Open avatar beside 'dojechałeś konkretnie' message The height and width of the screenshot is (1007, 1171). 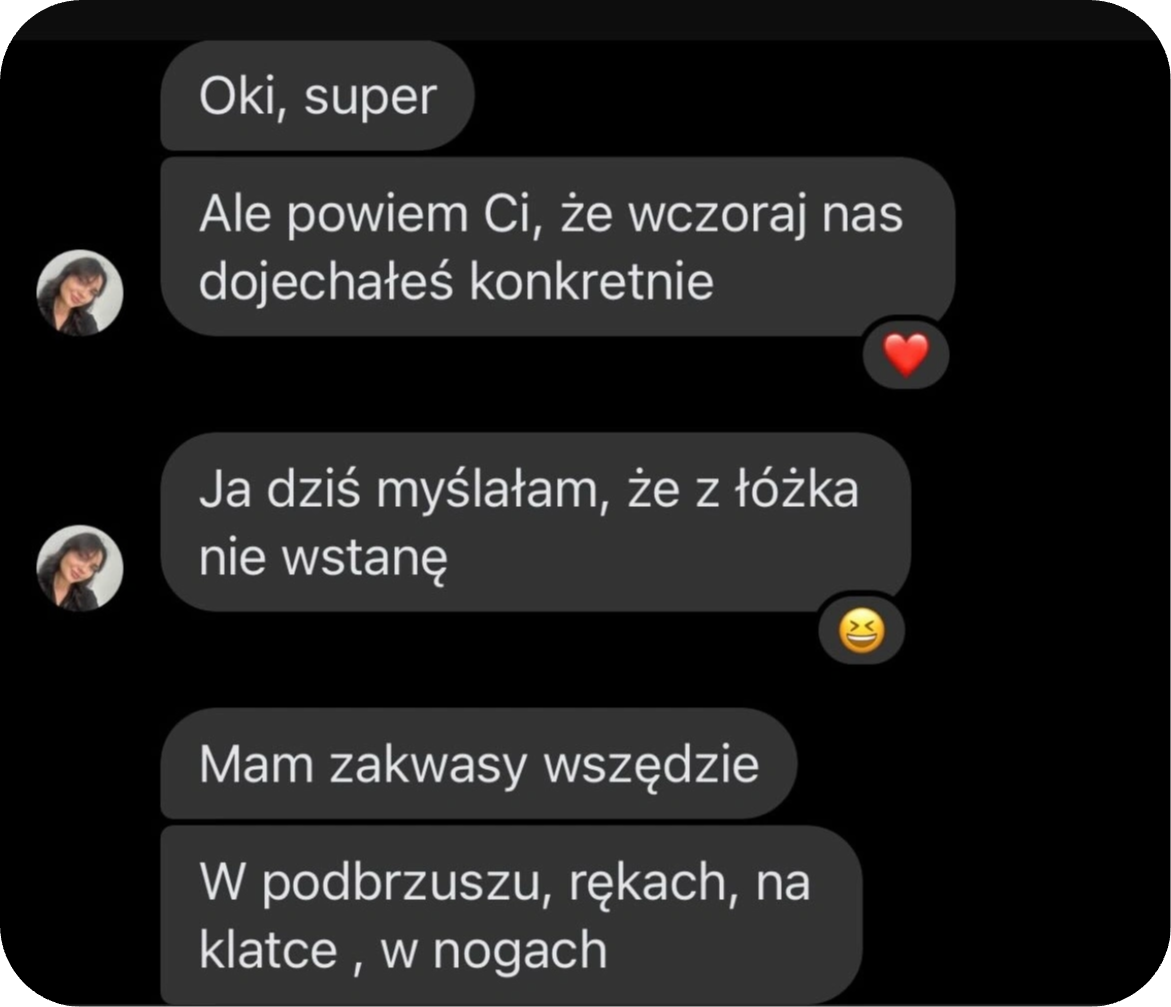80,292
